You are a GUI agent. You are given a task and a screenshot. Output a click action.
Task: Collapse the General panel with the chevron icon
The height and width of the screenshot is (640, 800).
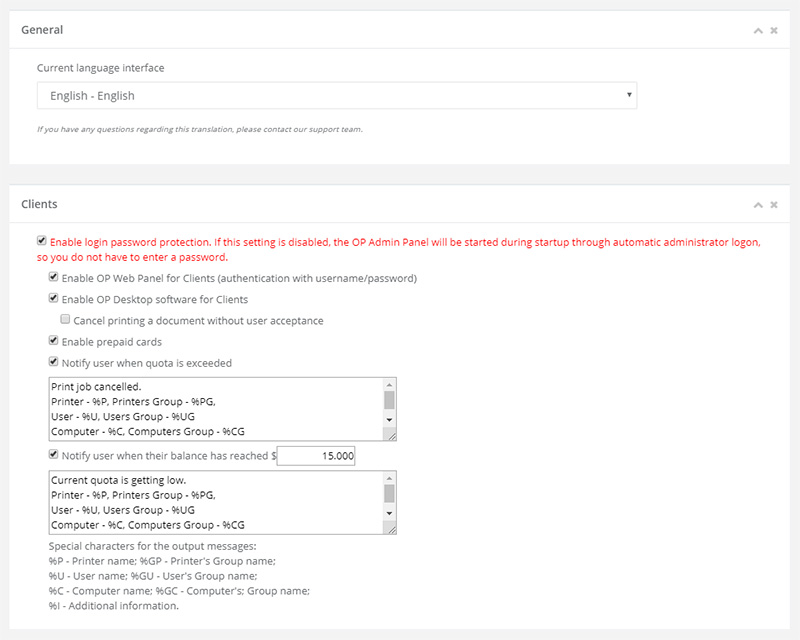click(758, 31)
